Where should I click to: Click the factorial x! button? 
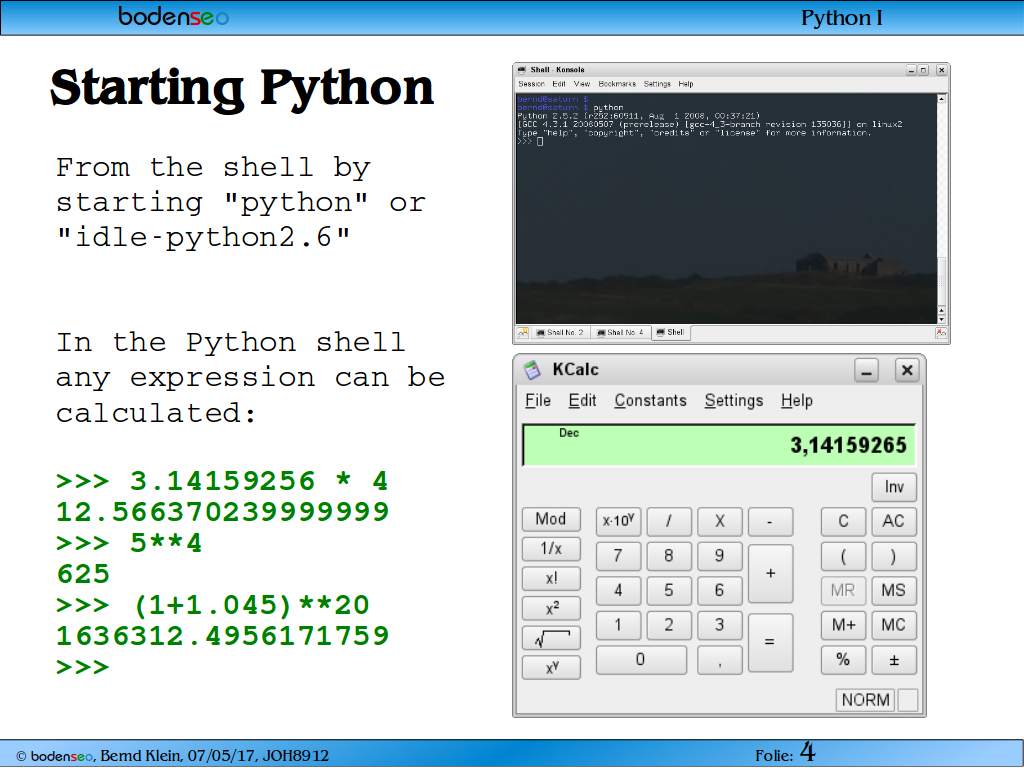coord(552,579)
